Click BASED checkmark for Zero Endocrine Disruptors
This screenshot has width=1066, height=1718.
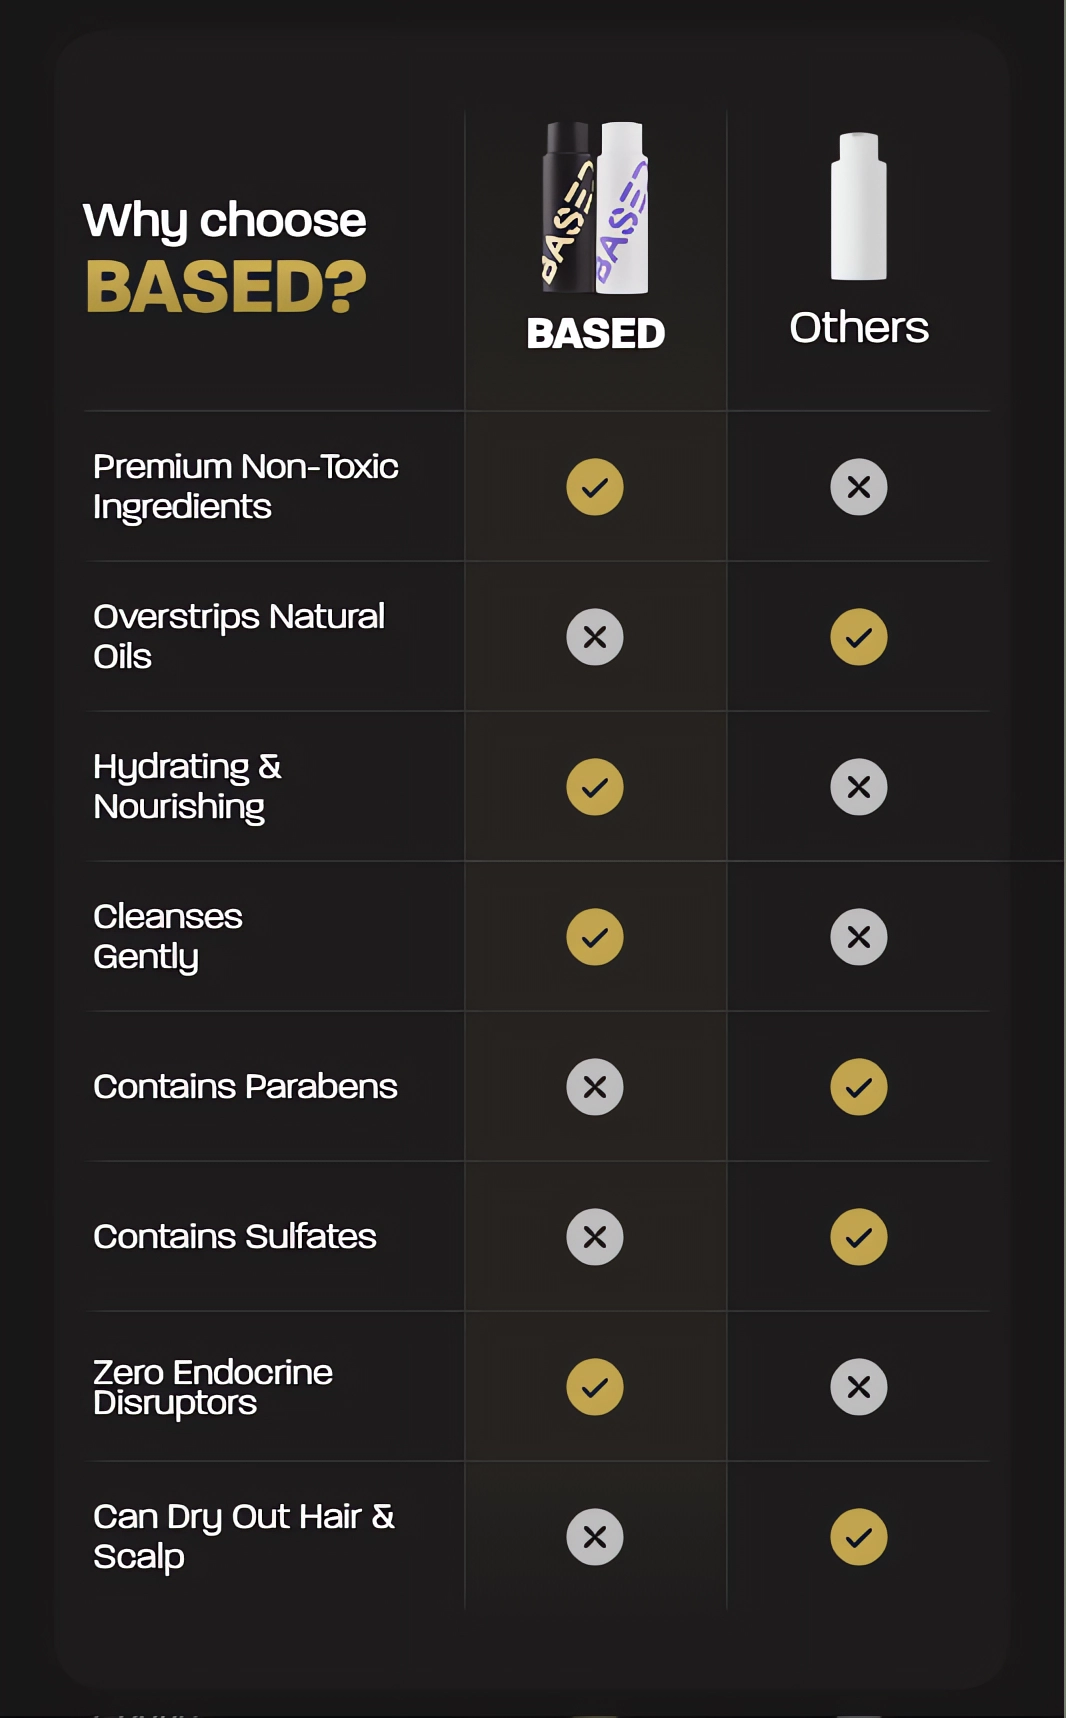pyautogui.click(x=595, y=1387)
